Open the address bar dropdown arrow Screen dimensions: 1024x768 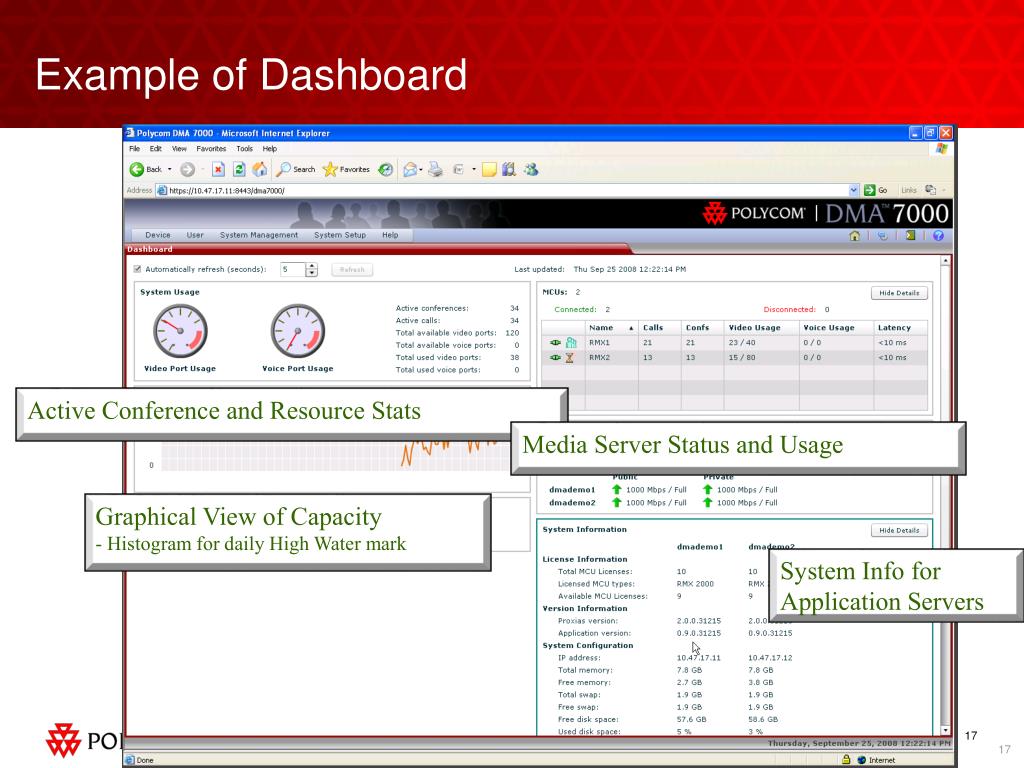point(854,190)
